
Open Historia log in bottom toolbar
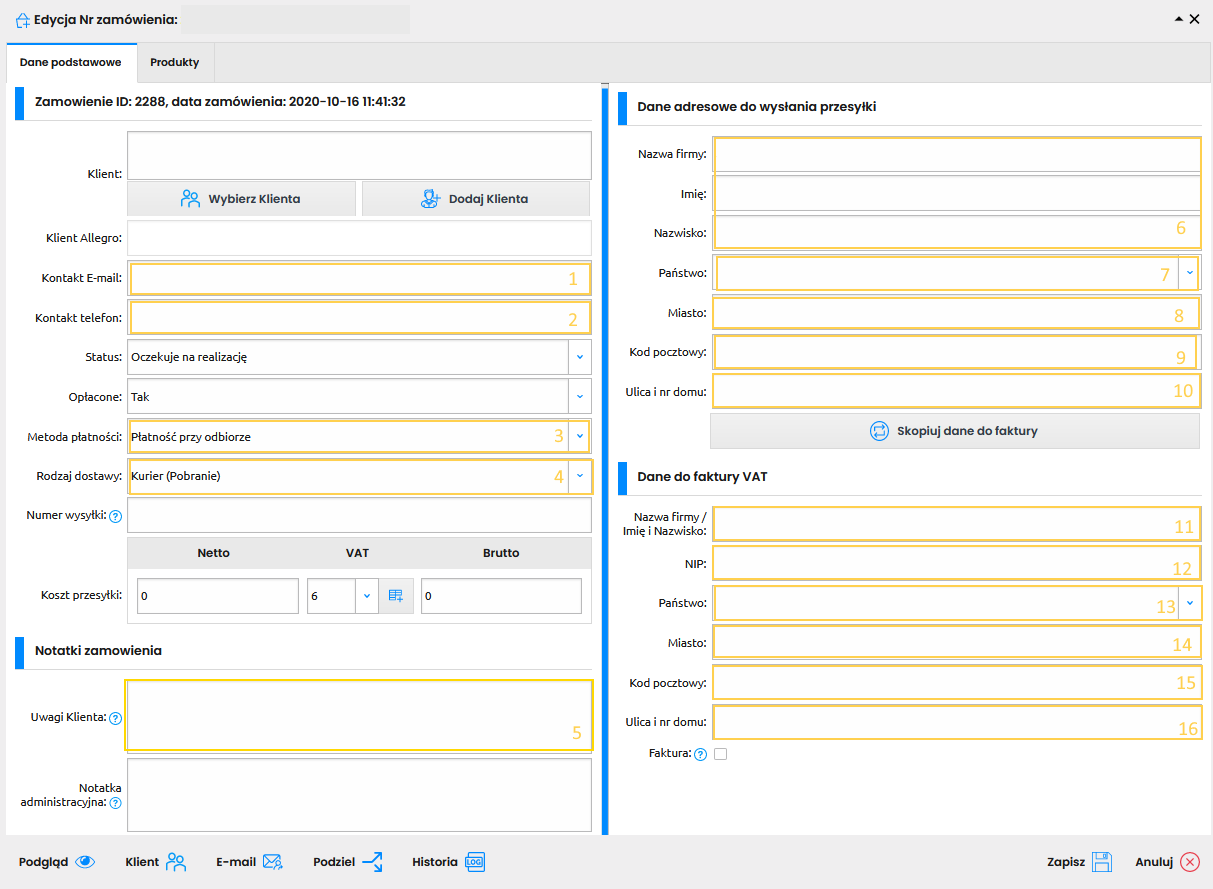tap(448, 862)
